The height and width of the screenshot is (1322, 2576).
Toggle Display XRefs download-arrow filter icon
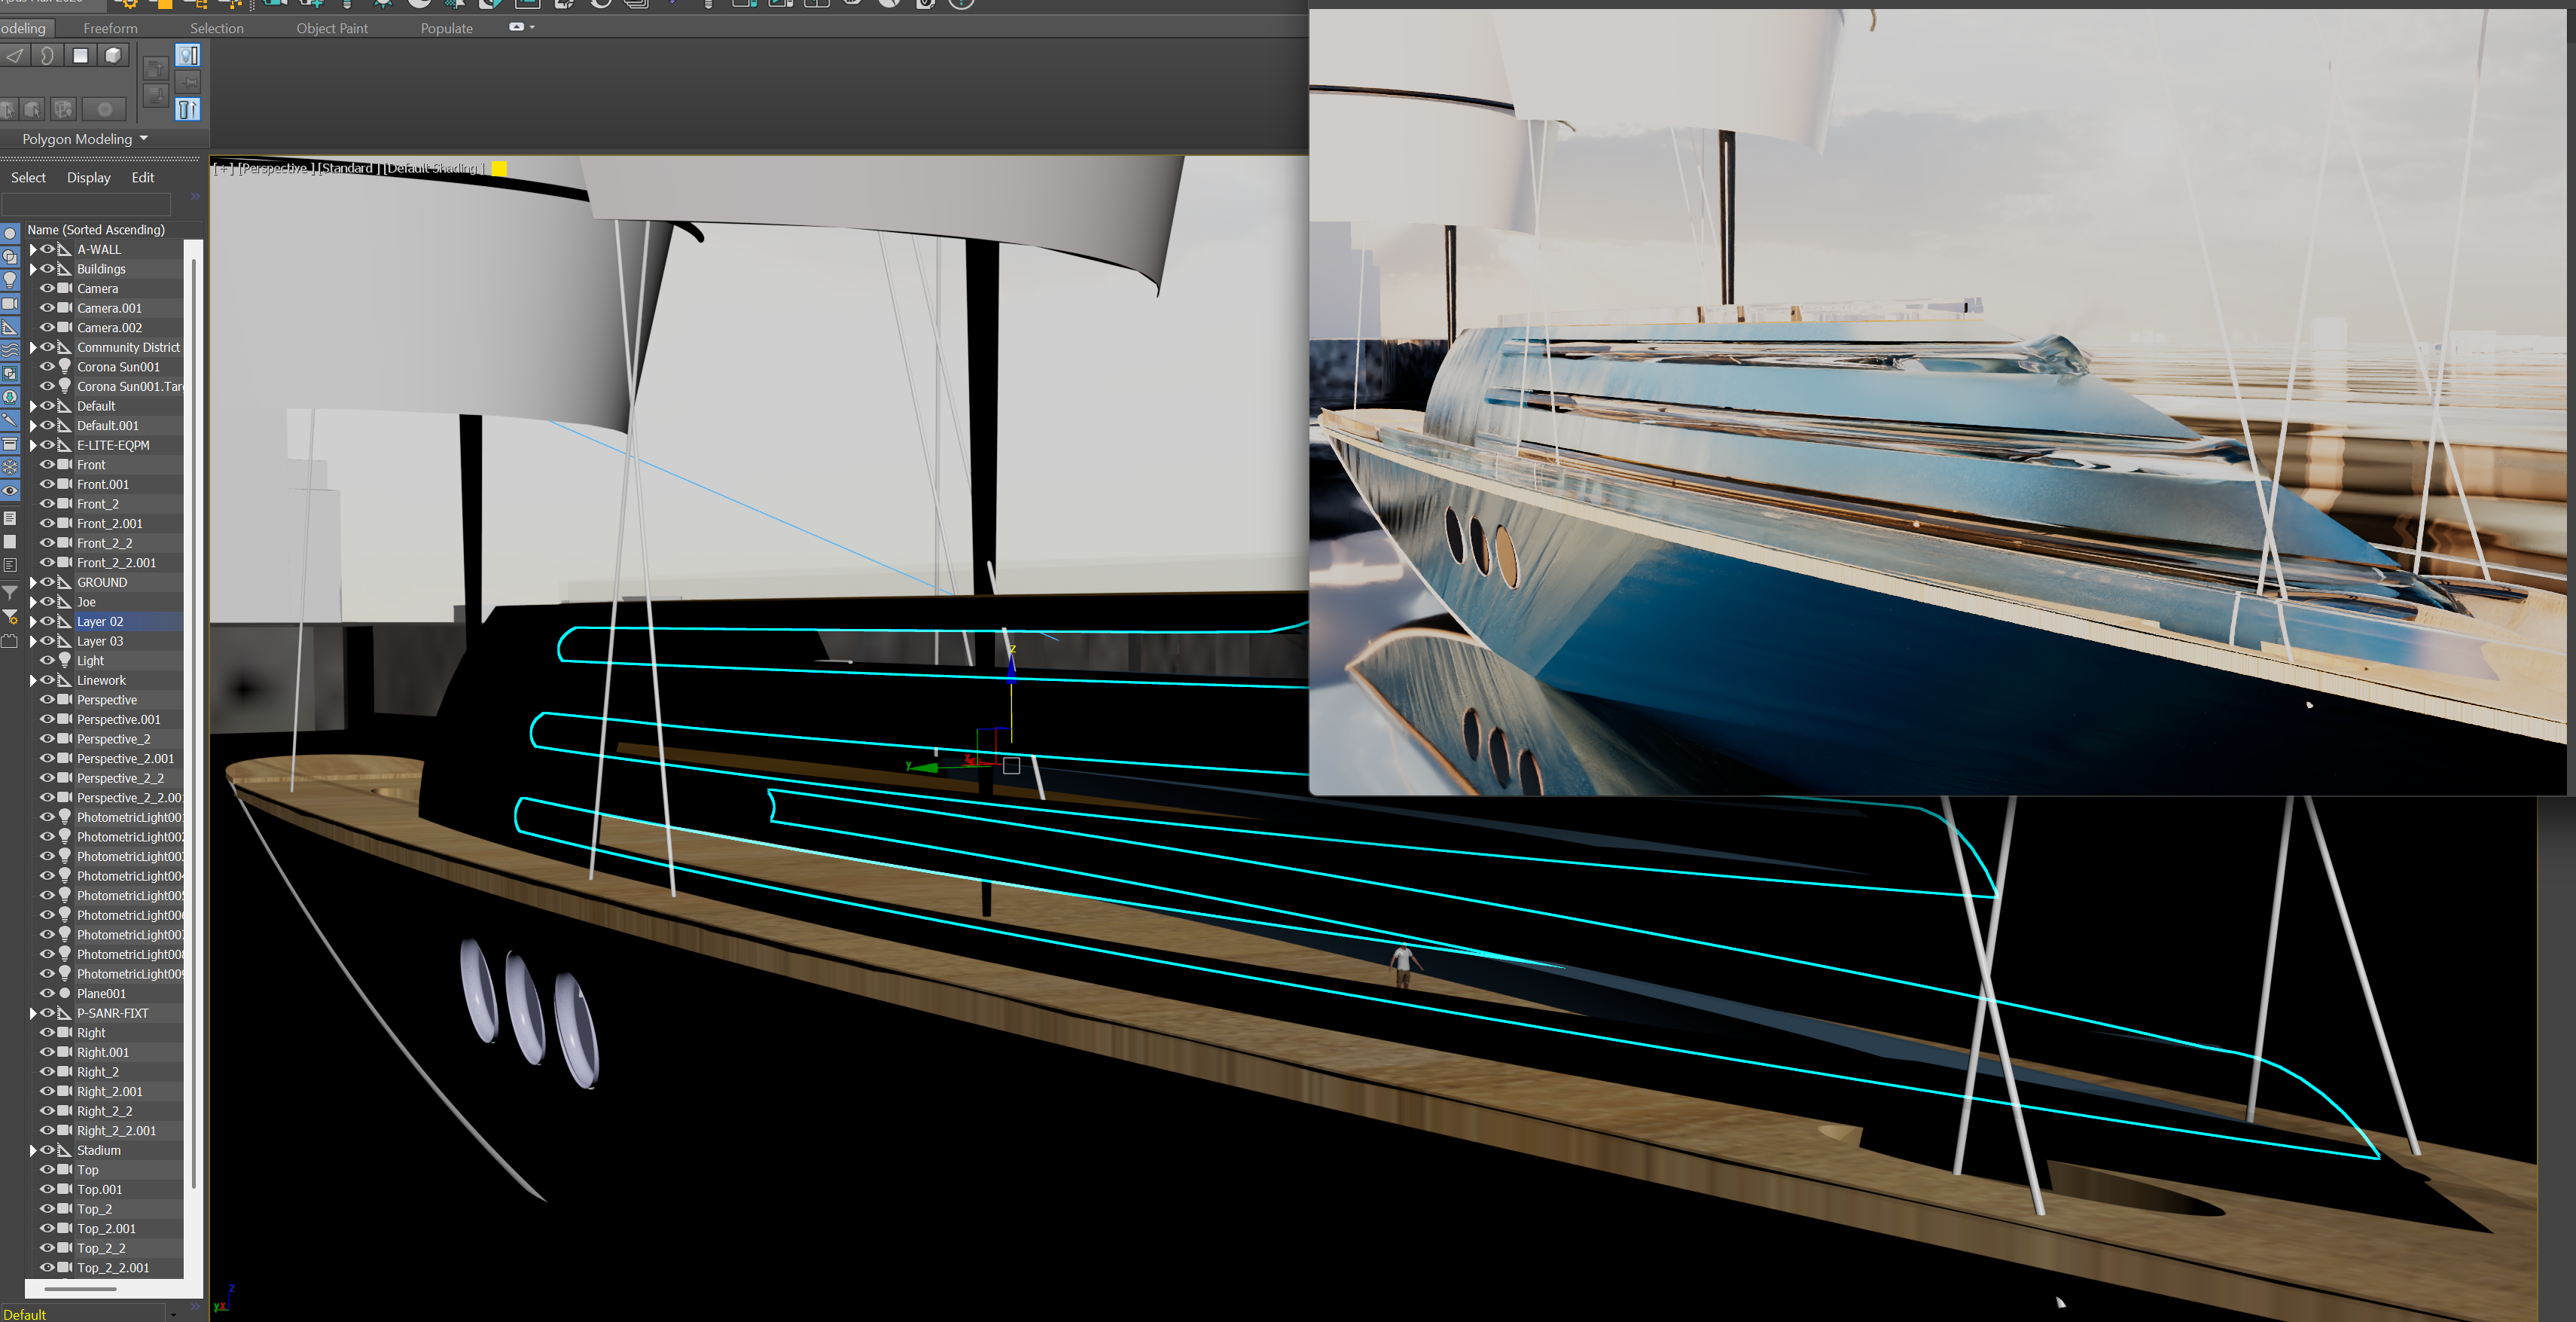(x=10, y=397)
